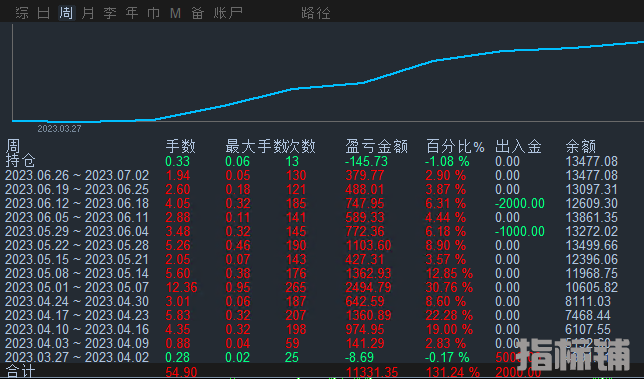Click the 13097.31 balance value

(591, 190)
